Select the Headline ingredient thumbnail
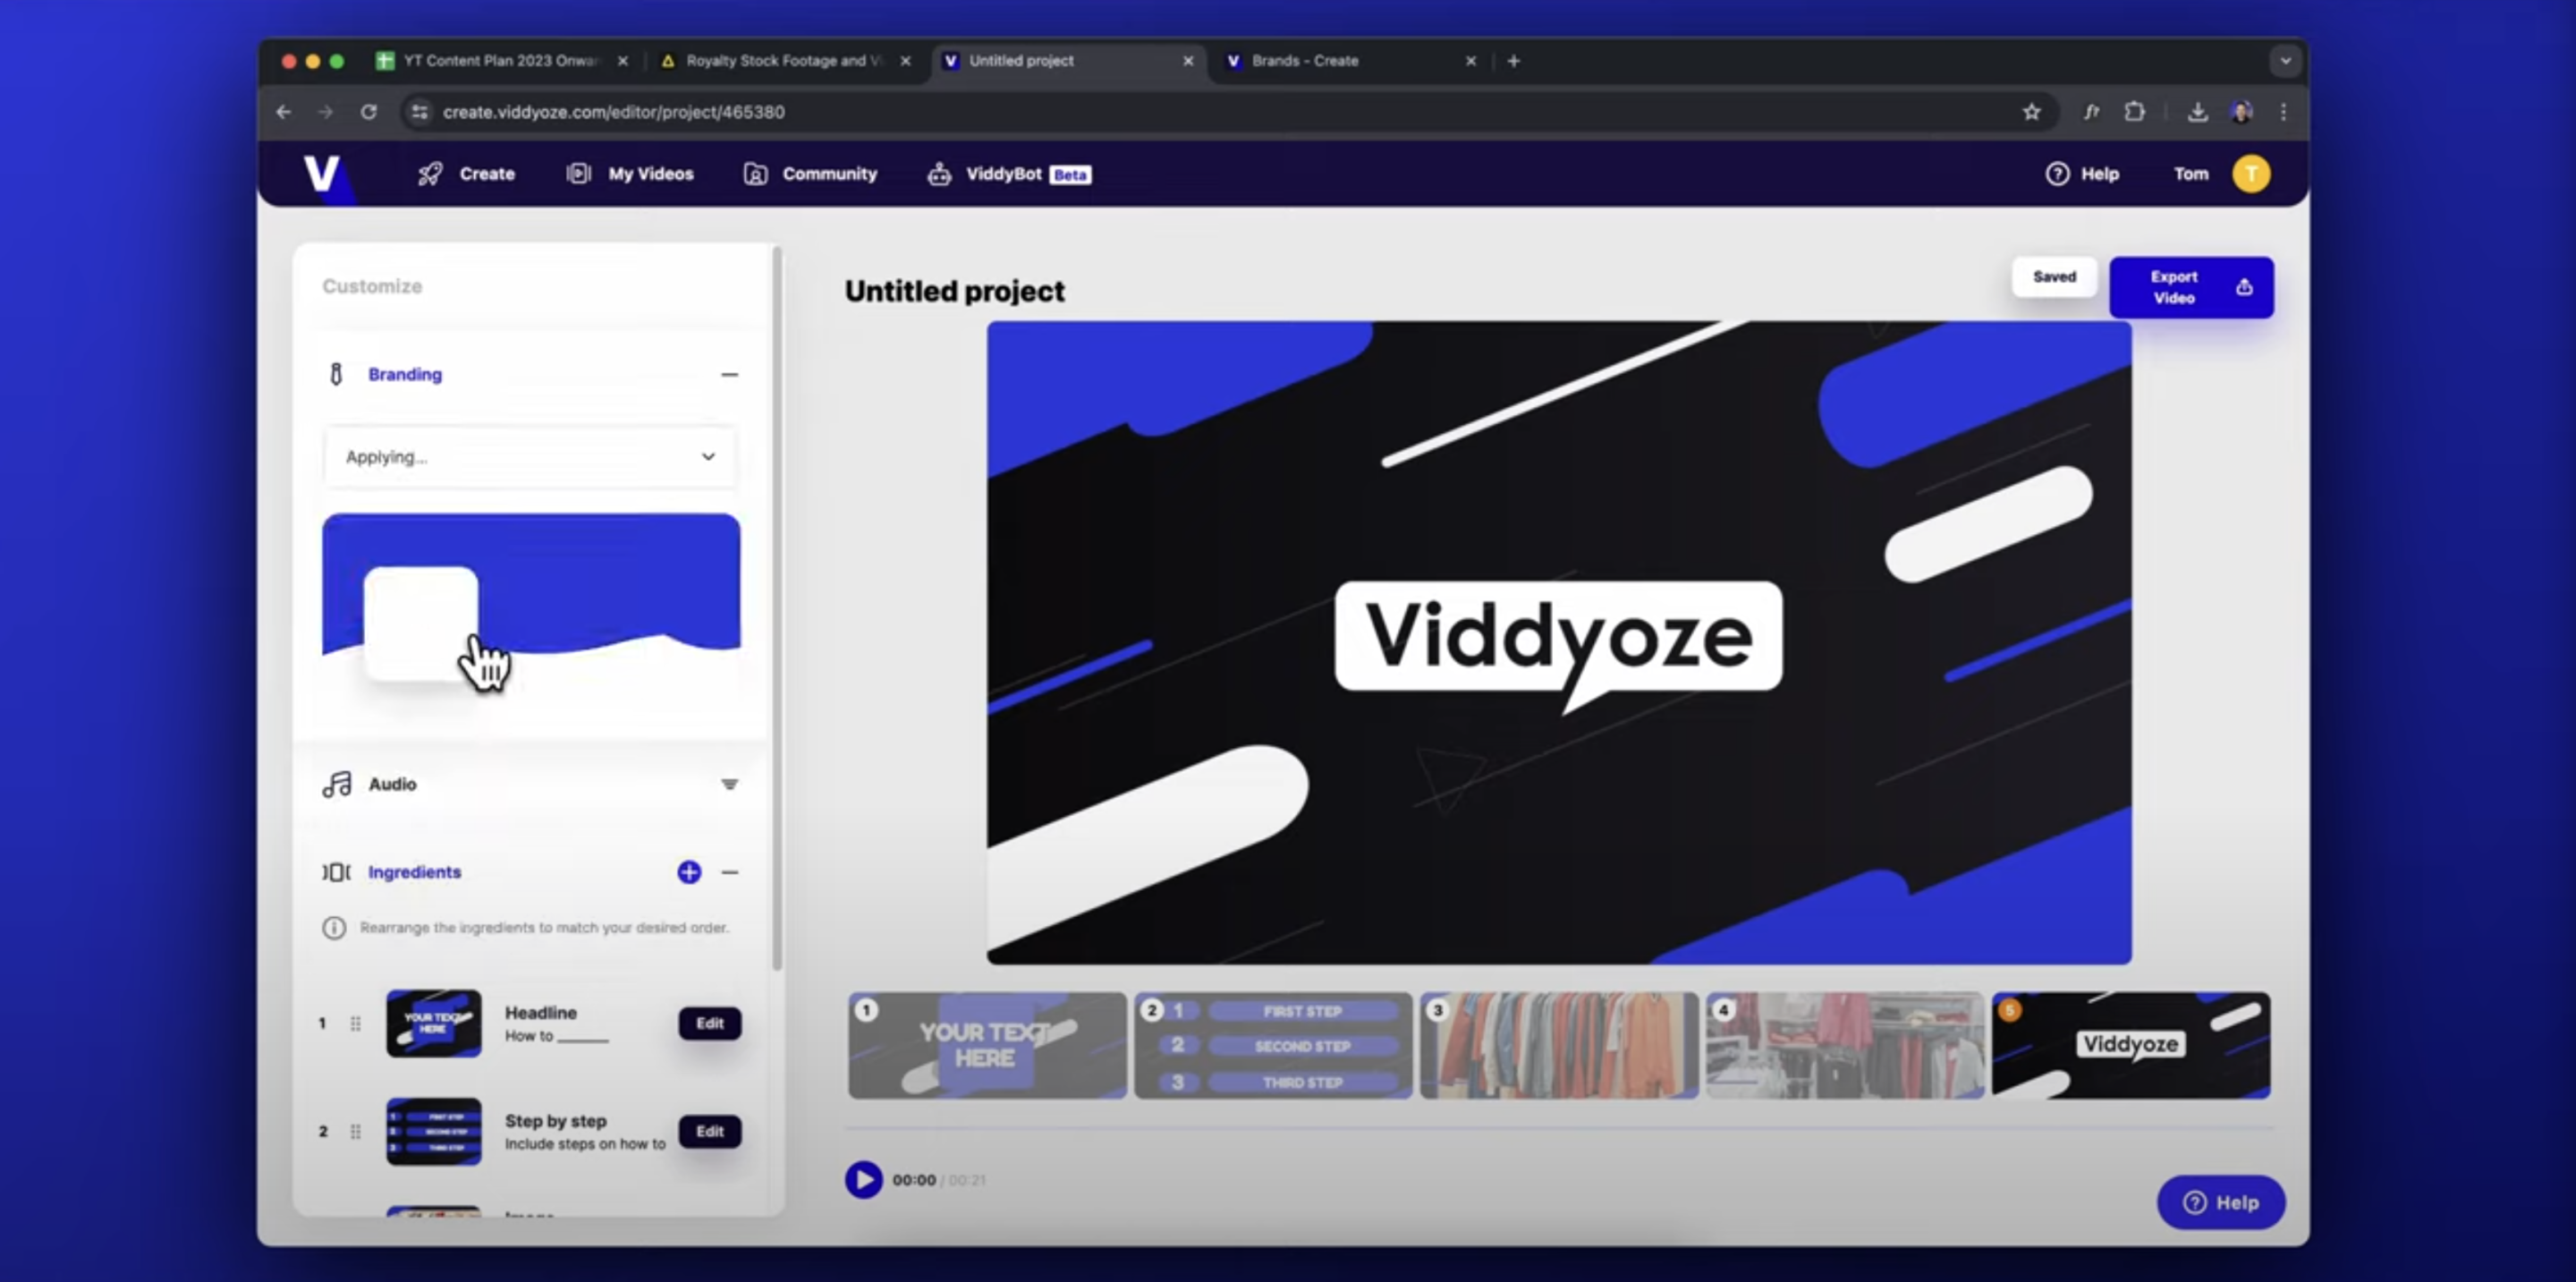 click(x=434, y=1023)
